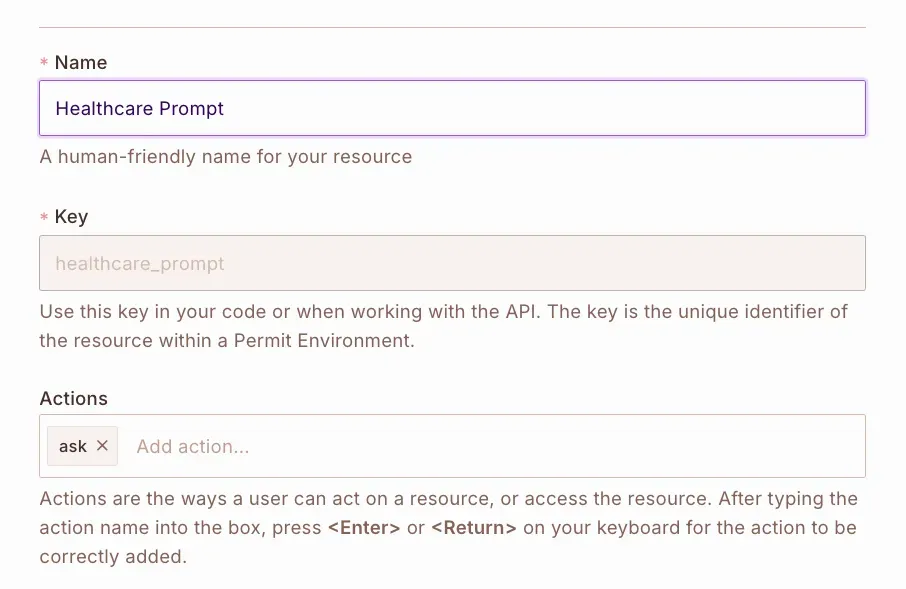The image size is (906, 589).
Task: Click the Name field label
Action: point(80,62)
